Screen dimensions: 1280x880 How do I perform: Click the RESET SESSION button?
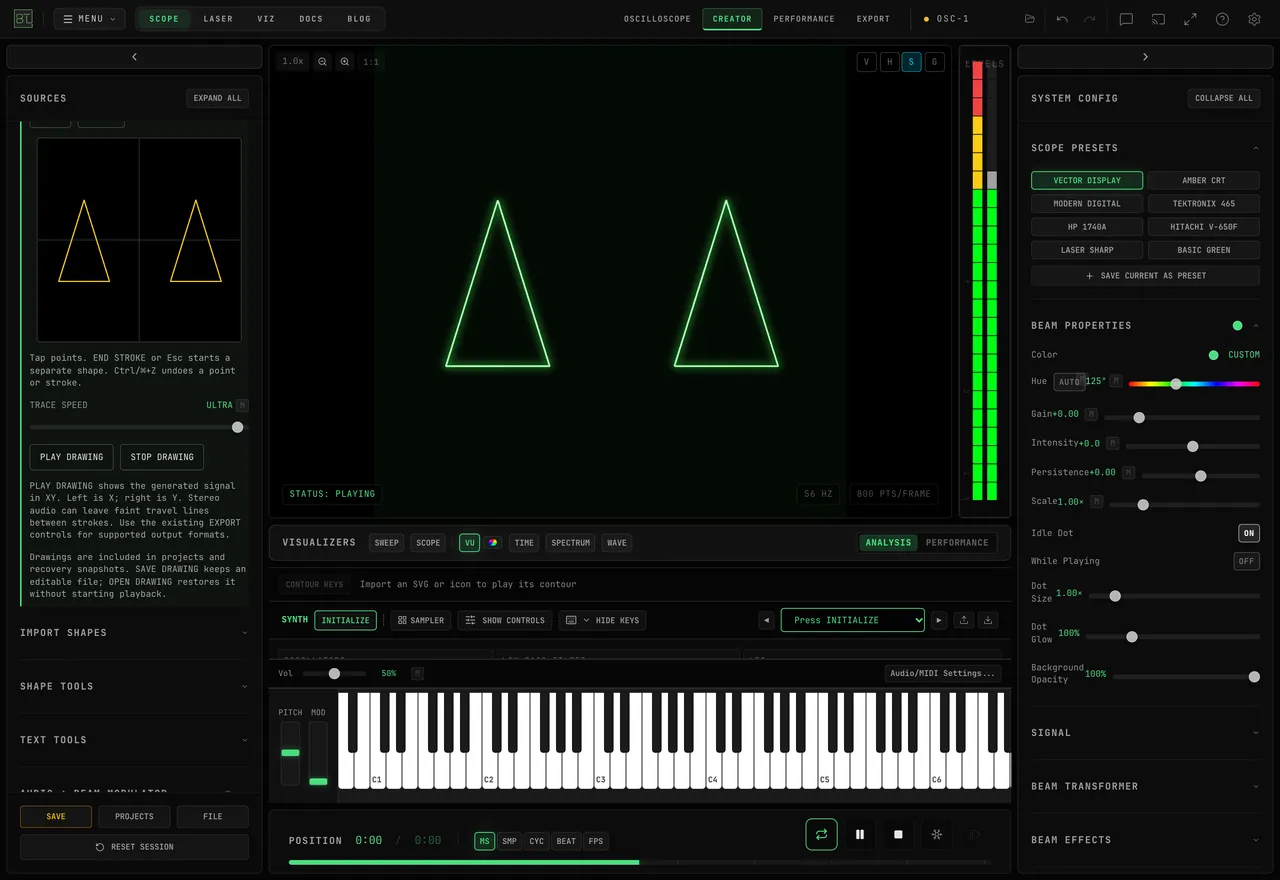(134, 847)
